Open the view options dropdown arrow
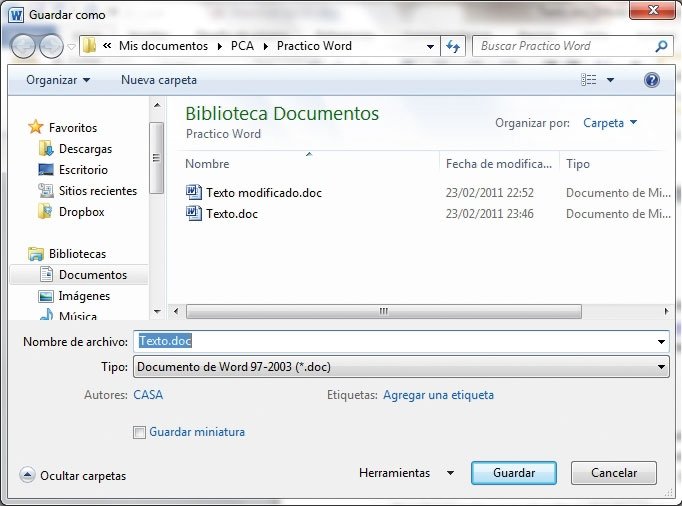 [x=610, y=80]
